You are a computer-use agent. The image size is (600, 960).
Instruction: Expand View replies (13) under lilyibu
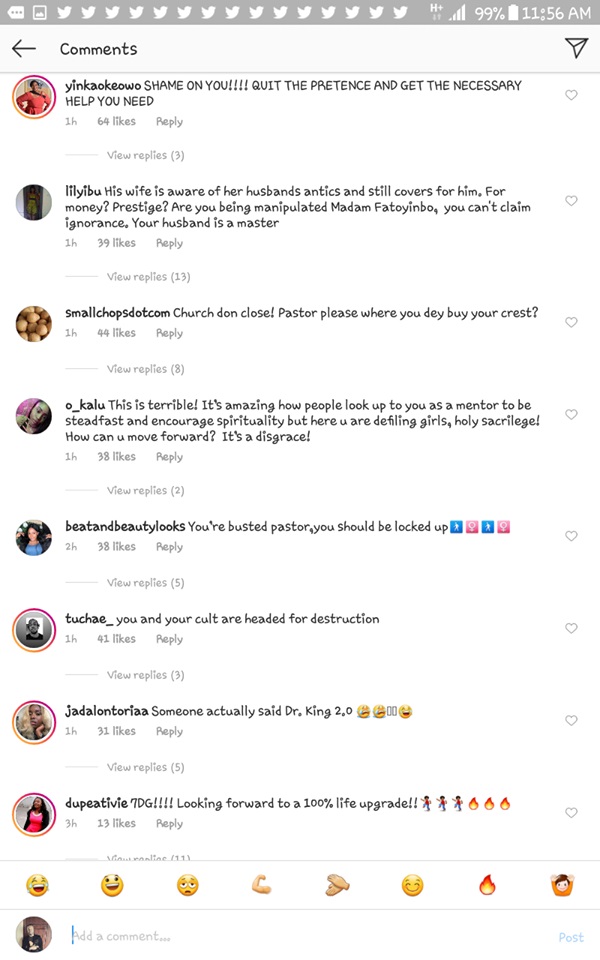click(x=148, y=277)
